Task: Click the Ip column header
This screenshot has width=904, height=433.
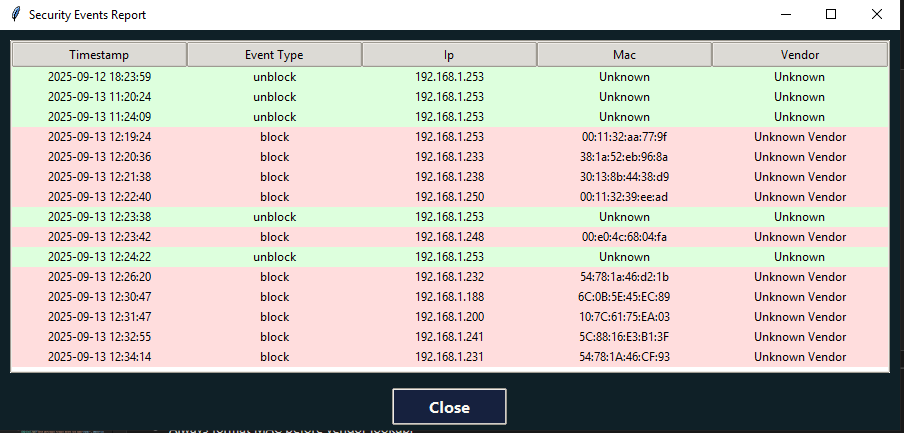Action: 449,55
